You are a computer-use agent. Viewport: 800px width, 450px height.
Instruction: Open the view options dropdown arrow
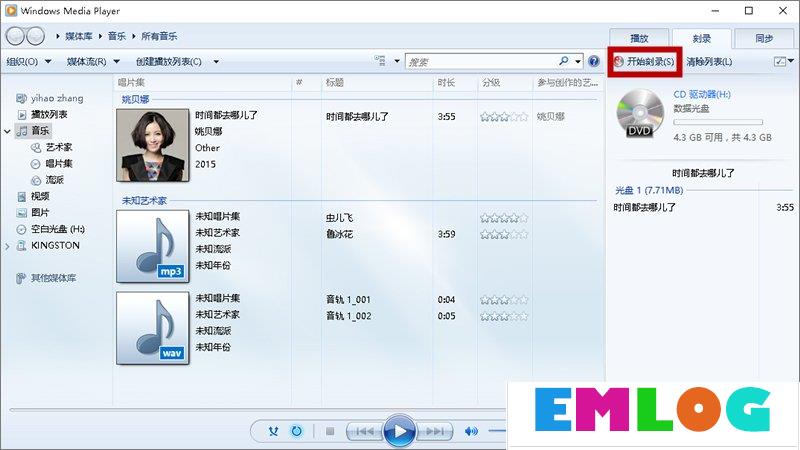pos(397,61)
